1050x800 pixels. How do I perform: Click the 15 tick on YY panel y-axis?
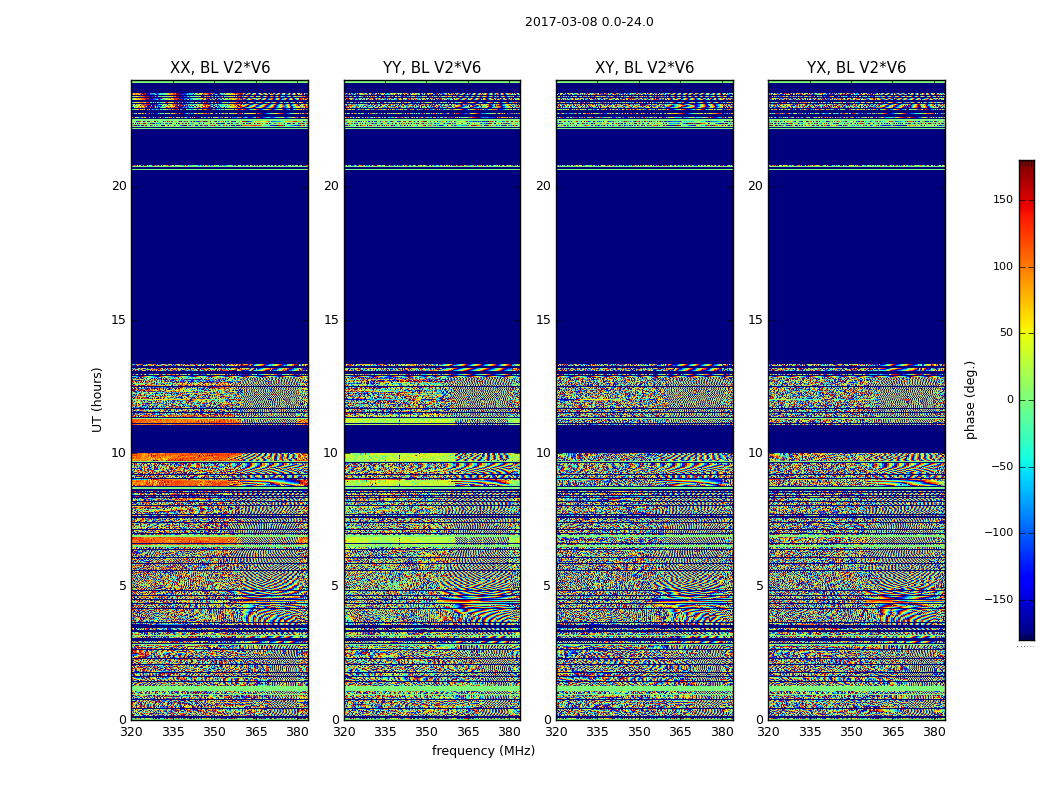[331, 320]
